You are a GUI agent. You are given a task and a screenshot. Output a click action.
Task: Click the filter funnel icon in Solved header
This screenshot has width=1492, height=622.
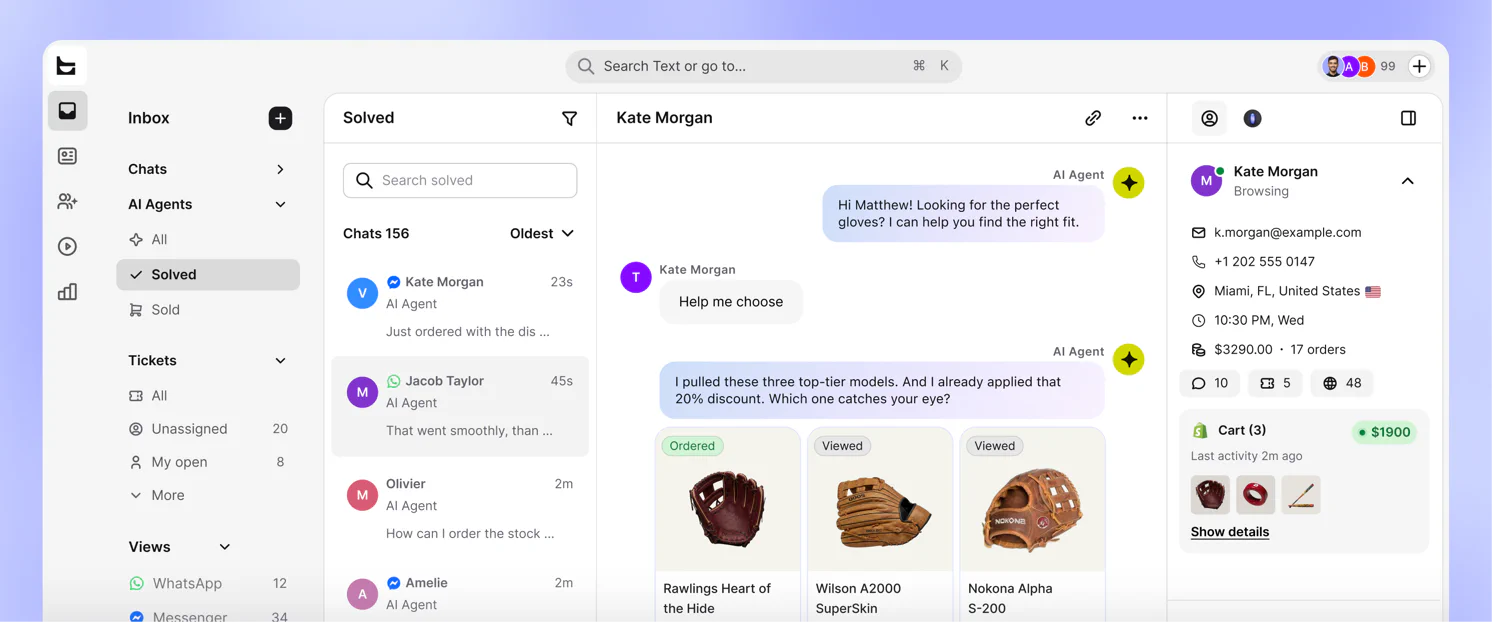569,118
